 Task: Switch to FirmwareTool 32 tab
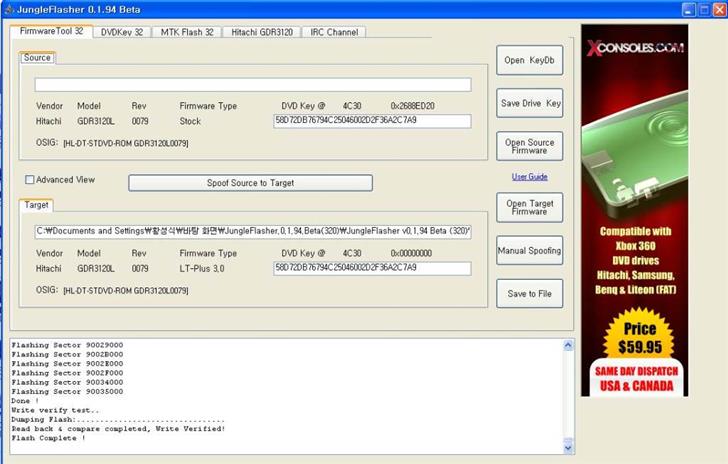(x=51, y=31)
